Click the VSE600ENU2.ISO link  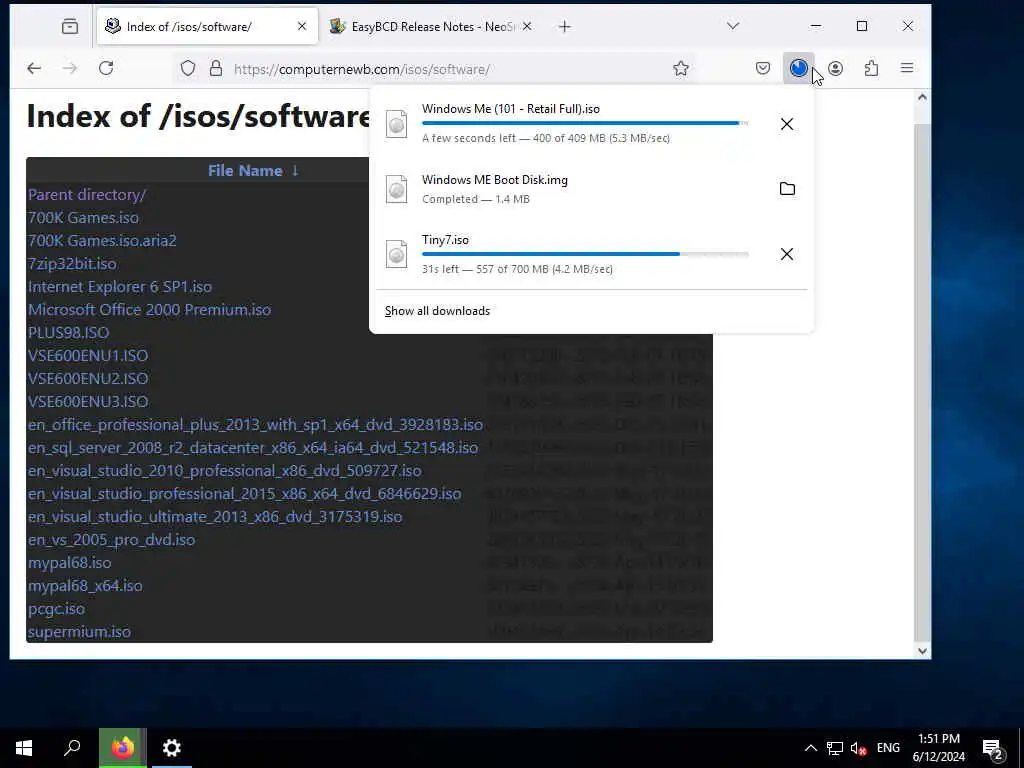pos(88,378)
